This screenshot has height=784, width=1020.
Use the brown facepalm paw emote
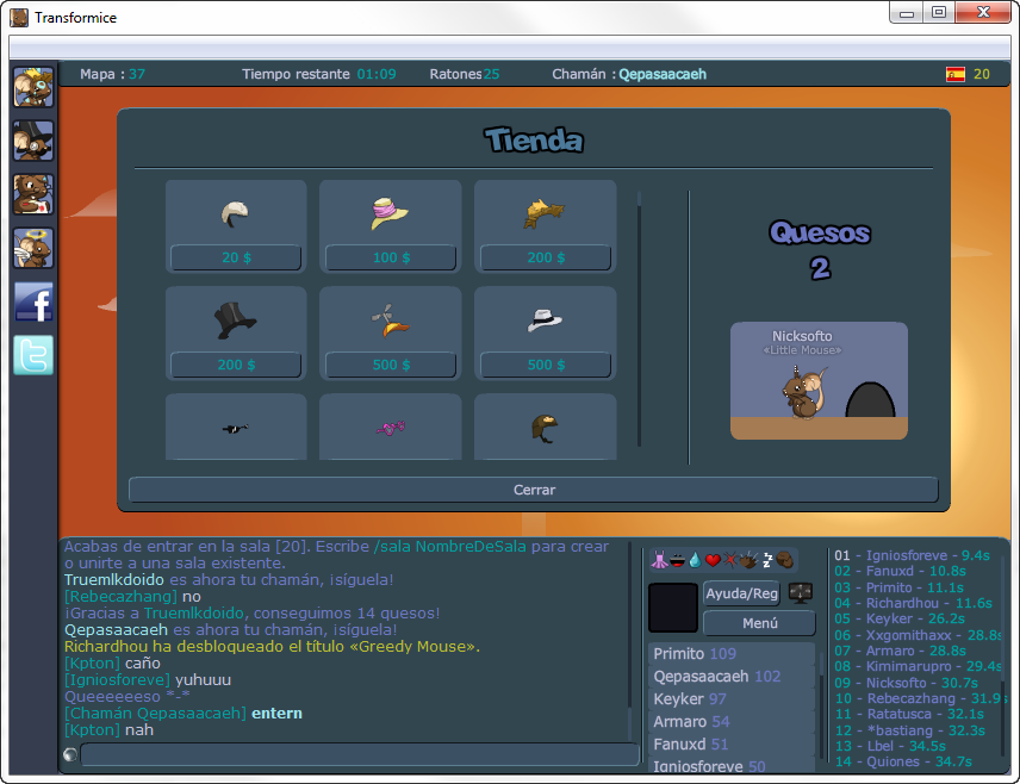(785, 560)
